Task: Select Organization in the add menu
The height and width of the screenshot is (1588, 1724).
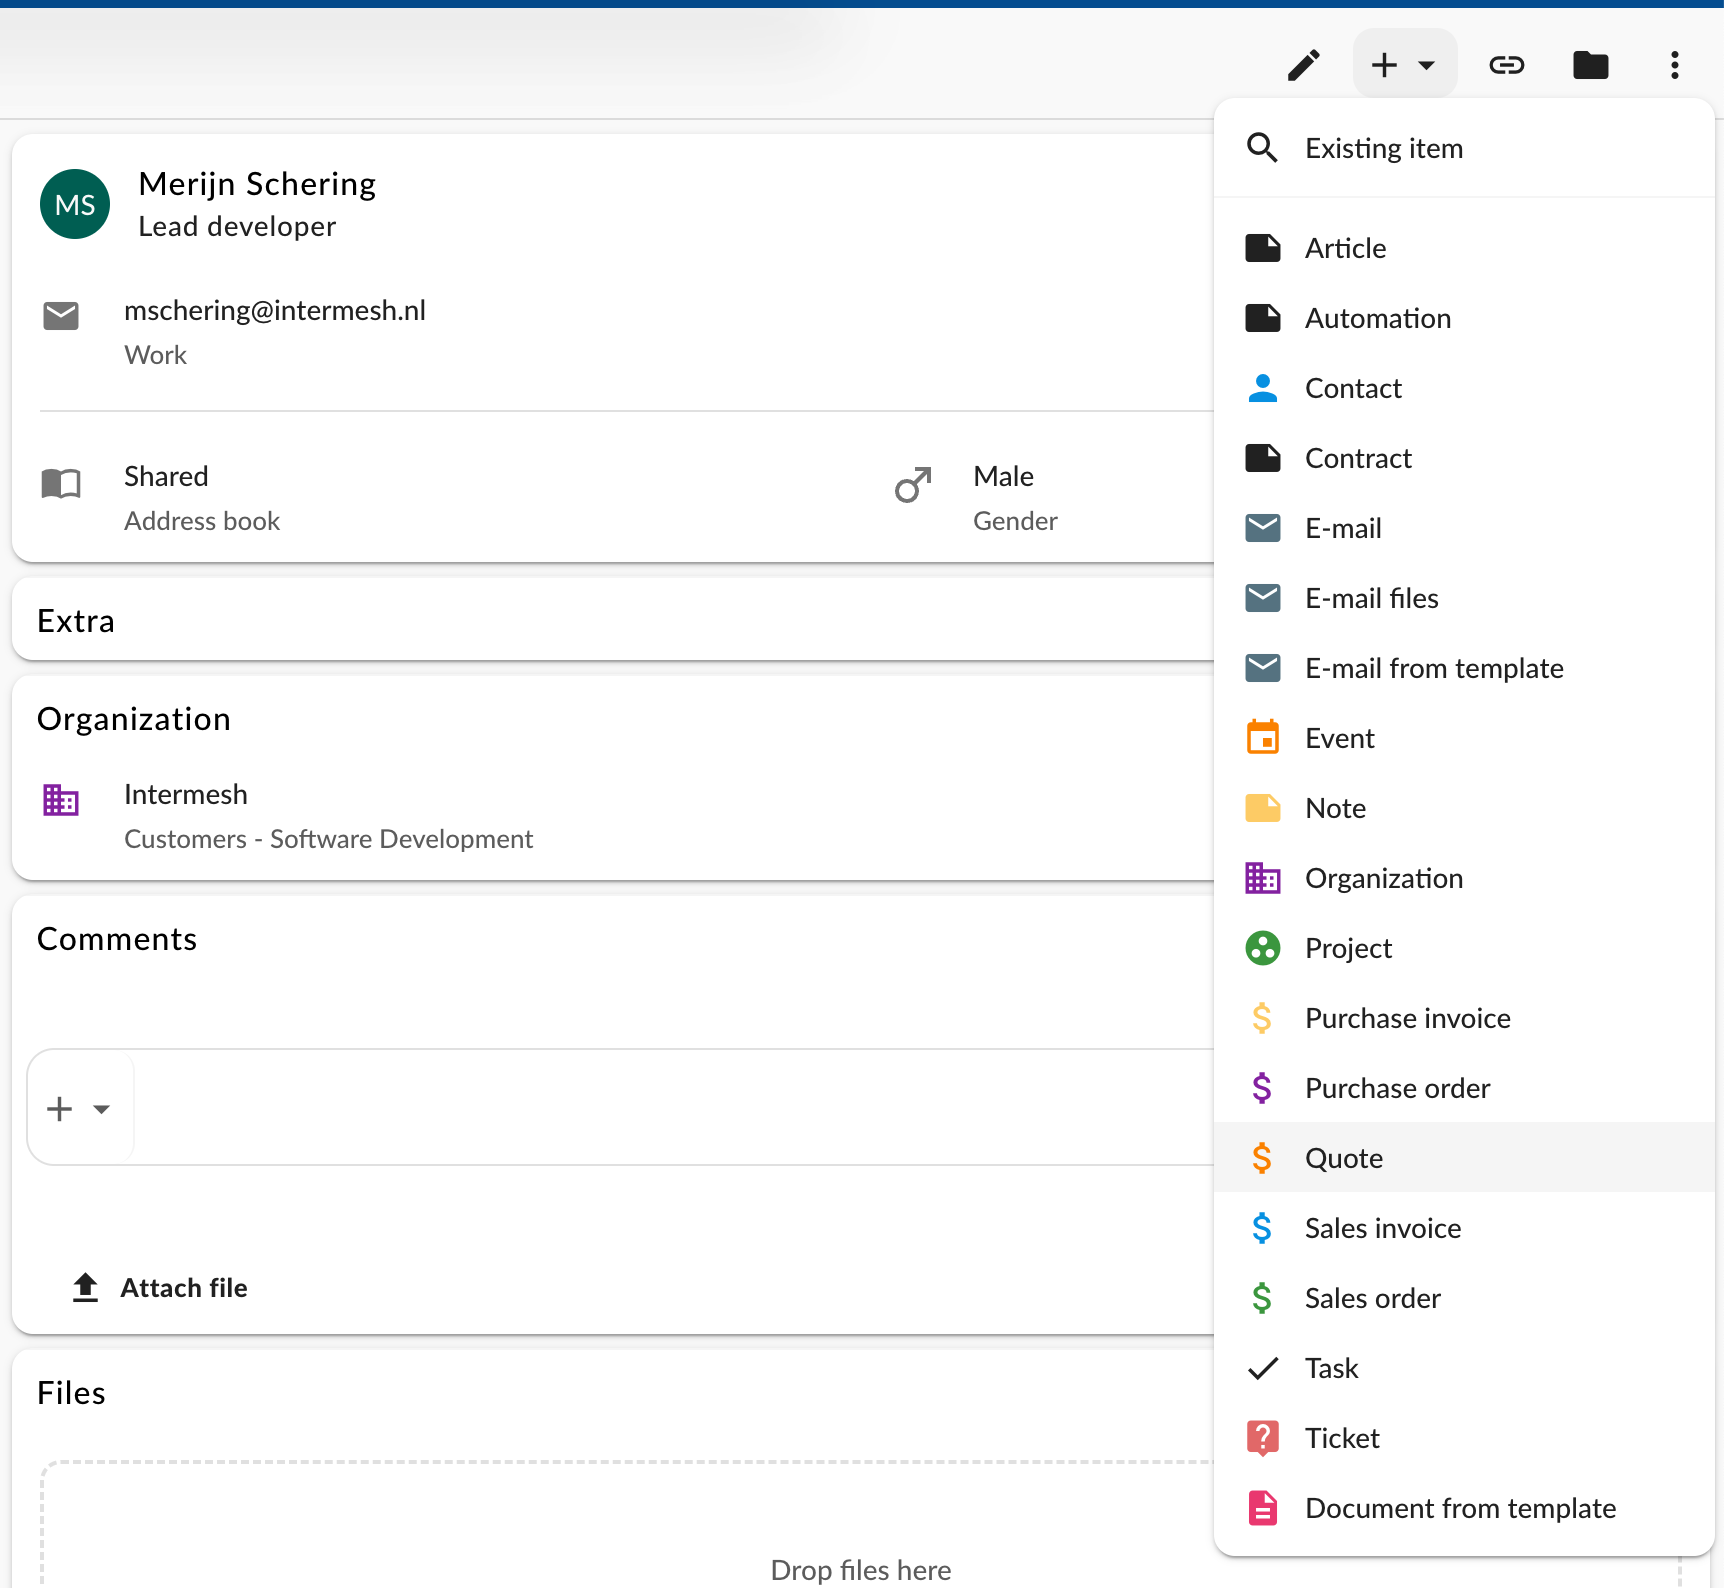Action: pos(1464,878)
